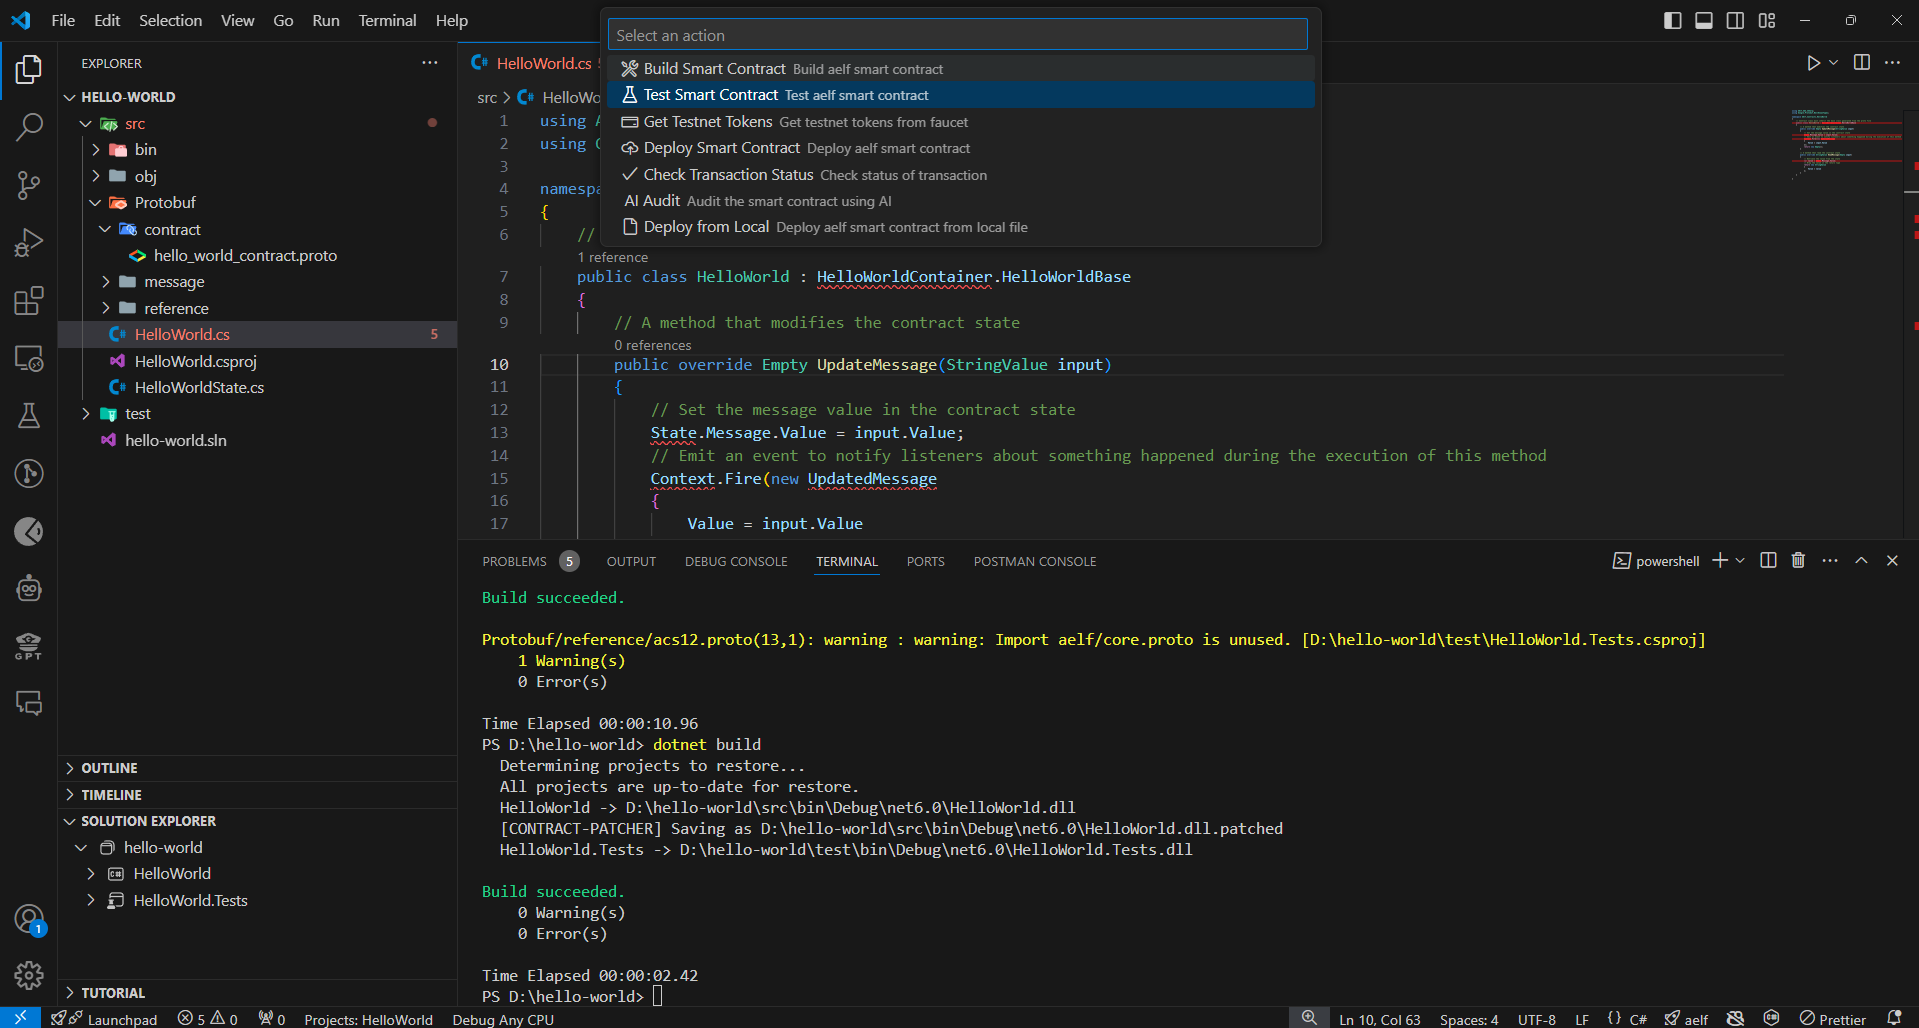Switch to the PROBLEMS tab
Screen dimensions: 1919x1028
[x=514, y=562]
